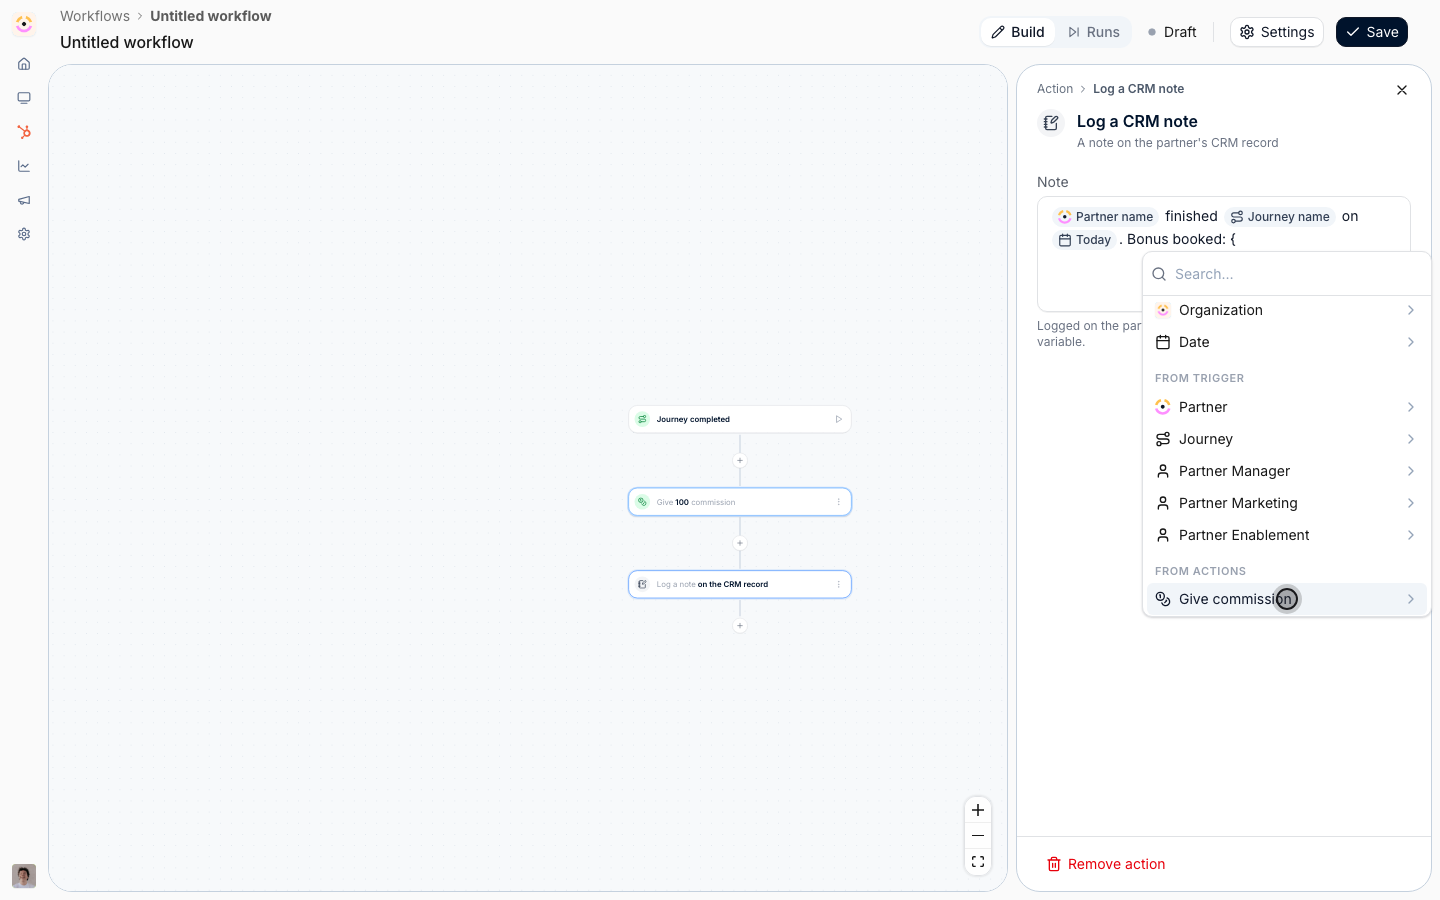Select the Give 100 commission node
This screenshot has width=1440, height=900.
click(740, 502)
